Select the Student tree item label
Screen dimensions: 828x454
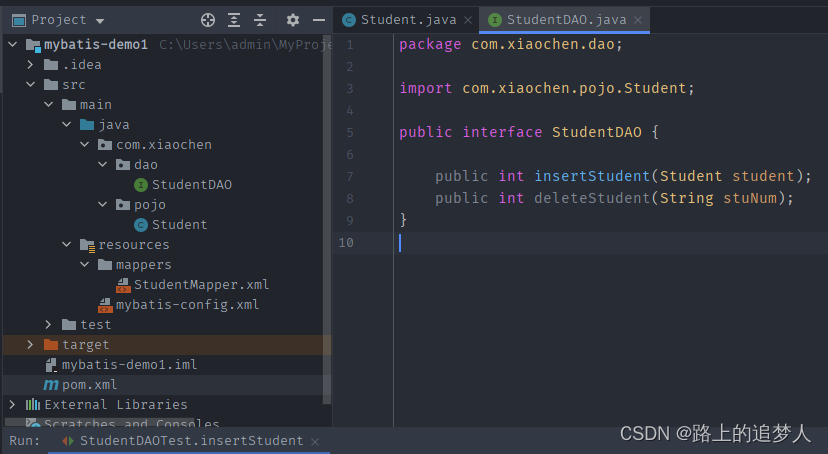tap(180, 225)
